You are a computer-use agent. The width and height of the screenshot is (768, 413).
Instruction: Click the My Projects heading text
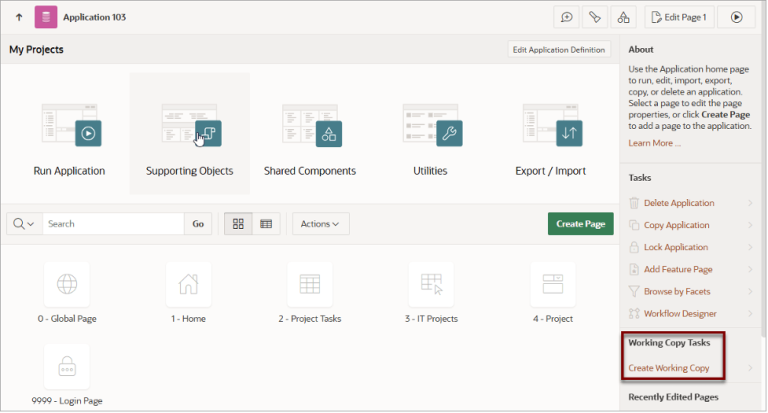point(36,49)
